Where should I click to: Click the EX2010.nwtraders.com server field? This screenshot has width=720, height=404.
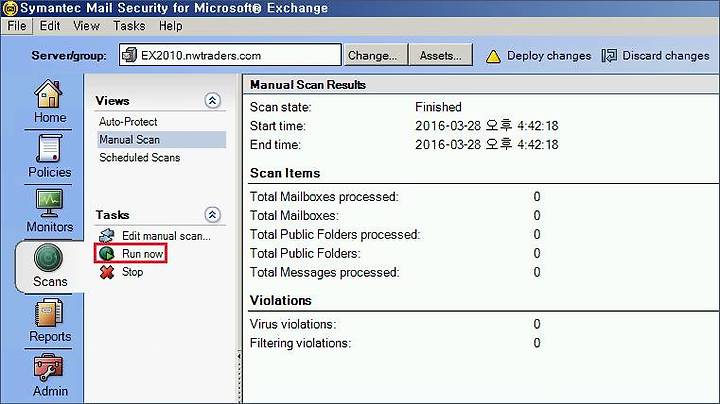click(x=230, y=55)
